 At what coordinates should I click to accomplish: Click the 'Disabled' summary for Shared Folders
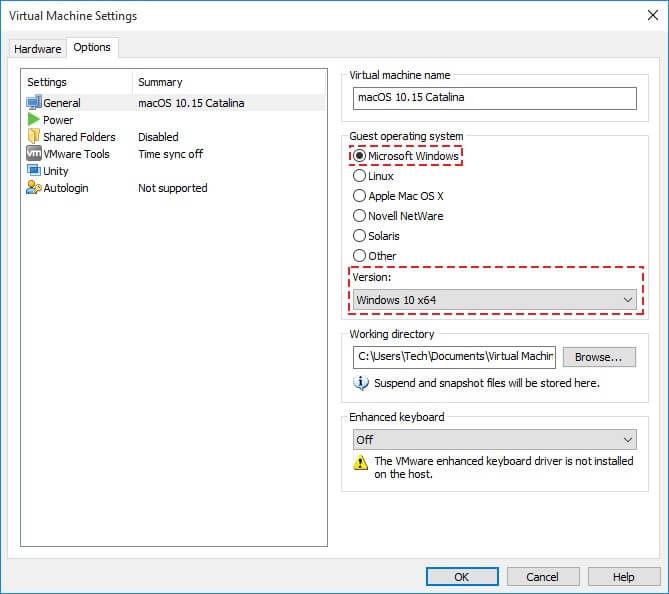point(158,137)
